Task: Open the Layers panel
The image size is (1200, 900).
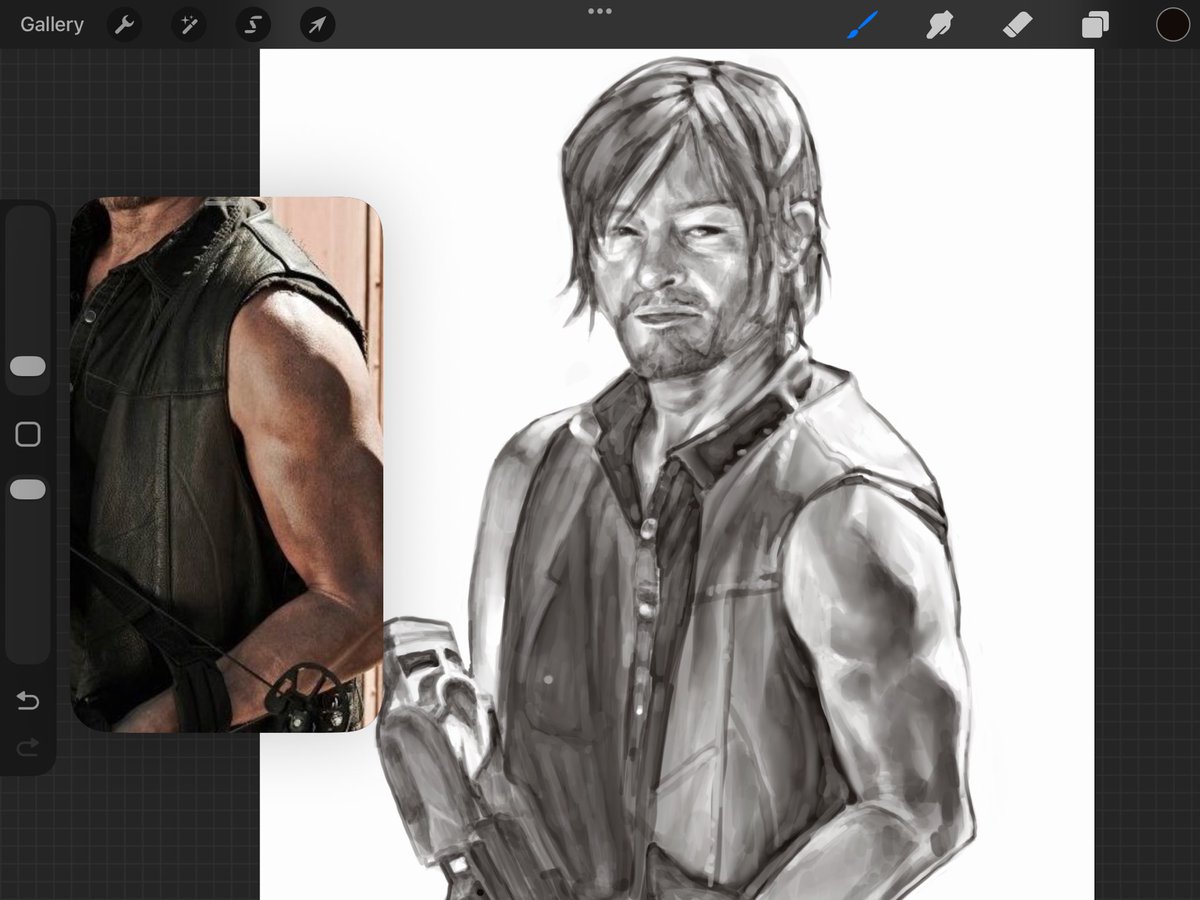Action: click(1095, 25)
